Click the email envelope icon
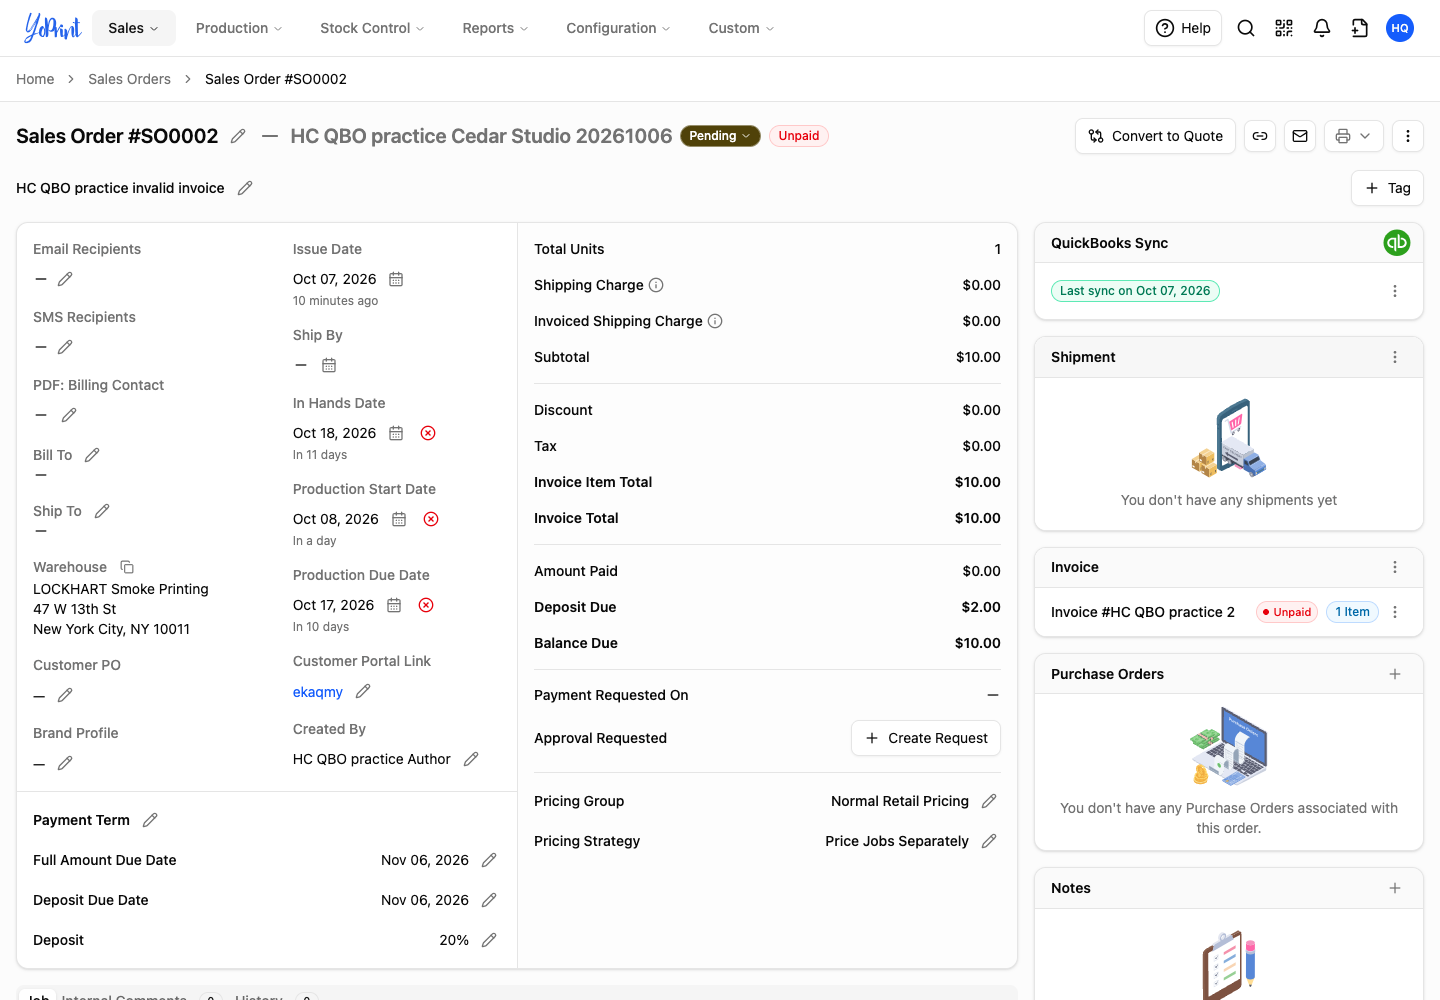 point(1300,136)
